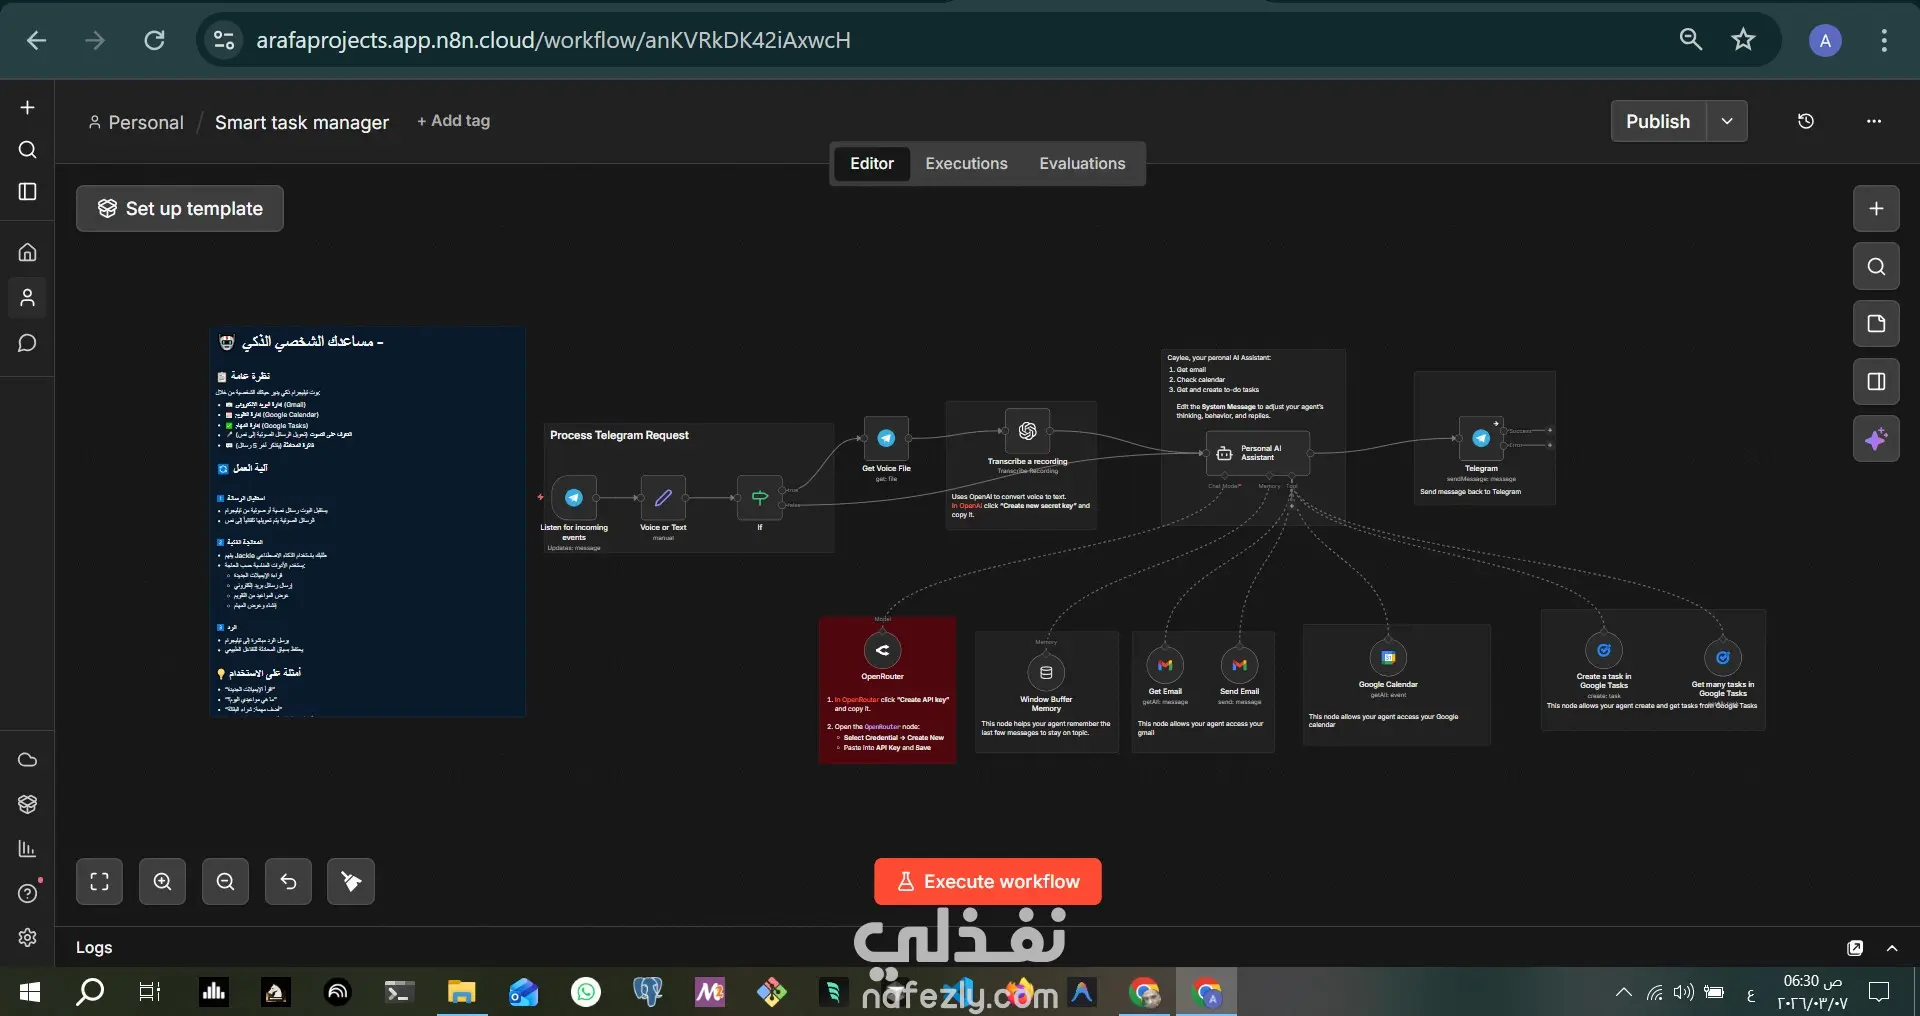The width and height of the screenshot is (1920, 1016).
Task: Select the Personal AI Assistant agent node
Action: point(1258,453)
